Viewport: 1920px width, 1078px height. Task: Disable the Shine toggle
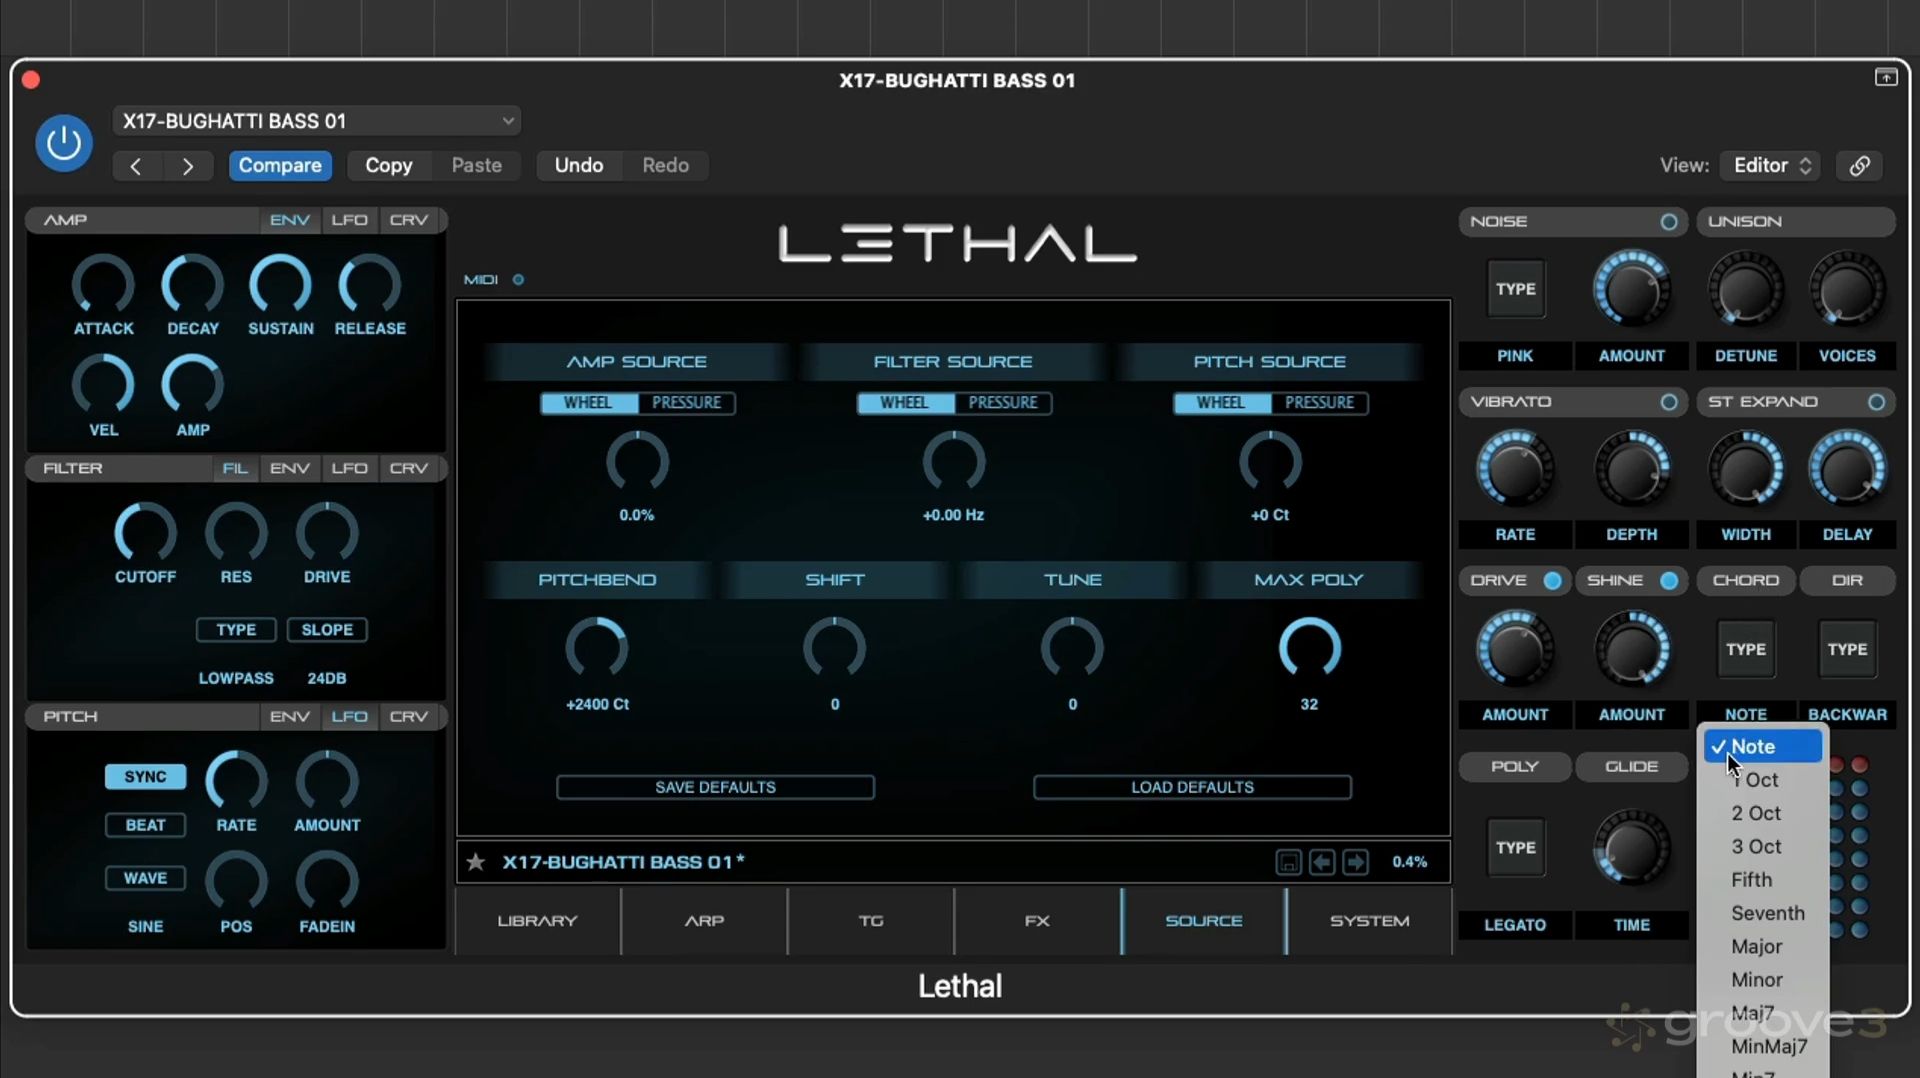click(1669, 581)
